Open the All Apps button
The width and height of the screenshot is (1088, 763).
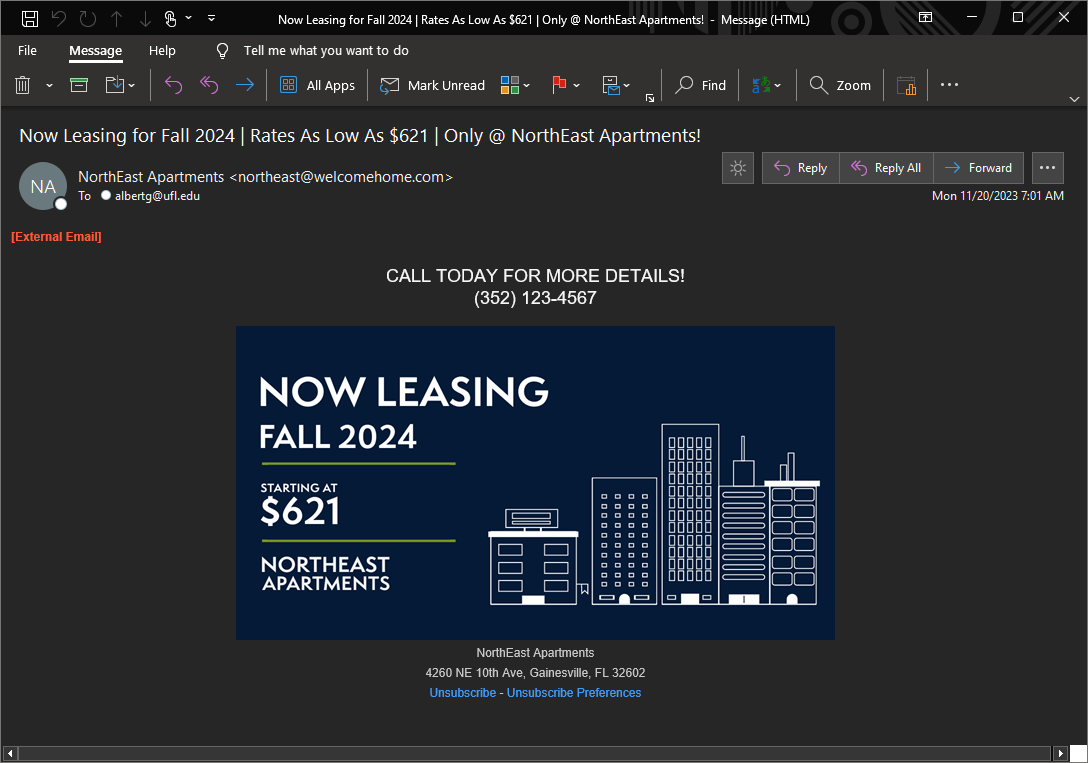(x=317, y=86)
